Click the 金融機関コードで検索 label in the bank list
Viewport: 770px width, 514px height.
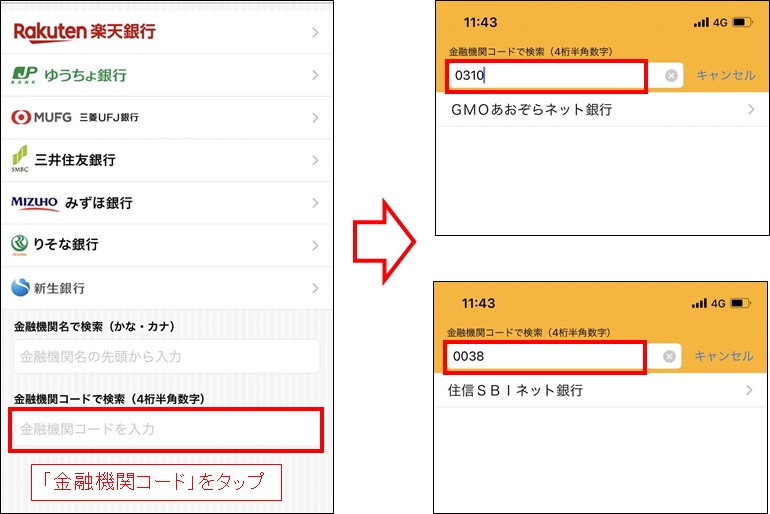pyautogui.click(x=109, y=399)
